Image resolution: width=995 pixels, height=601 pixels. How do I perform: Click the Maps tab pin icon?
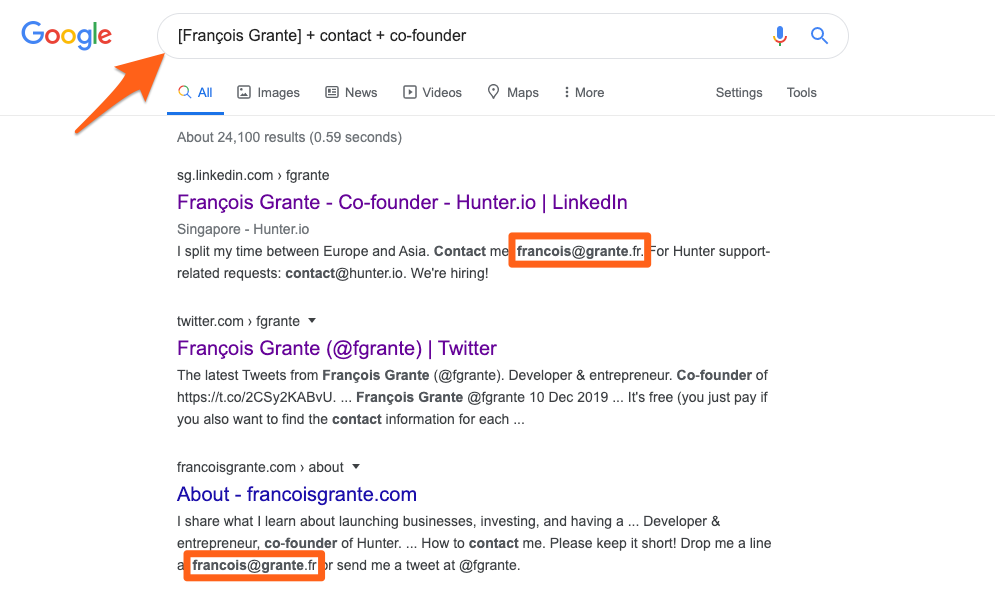point(493,92)
